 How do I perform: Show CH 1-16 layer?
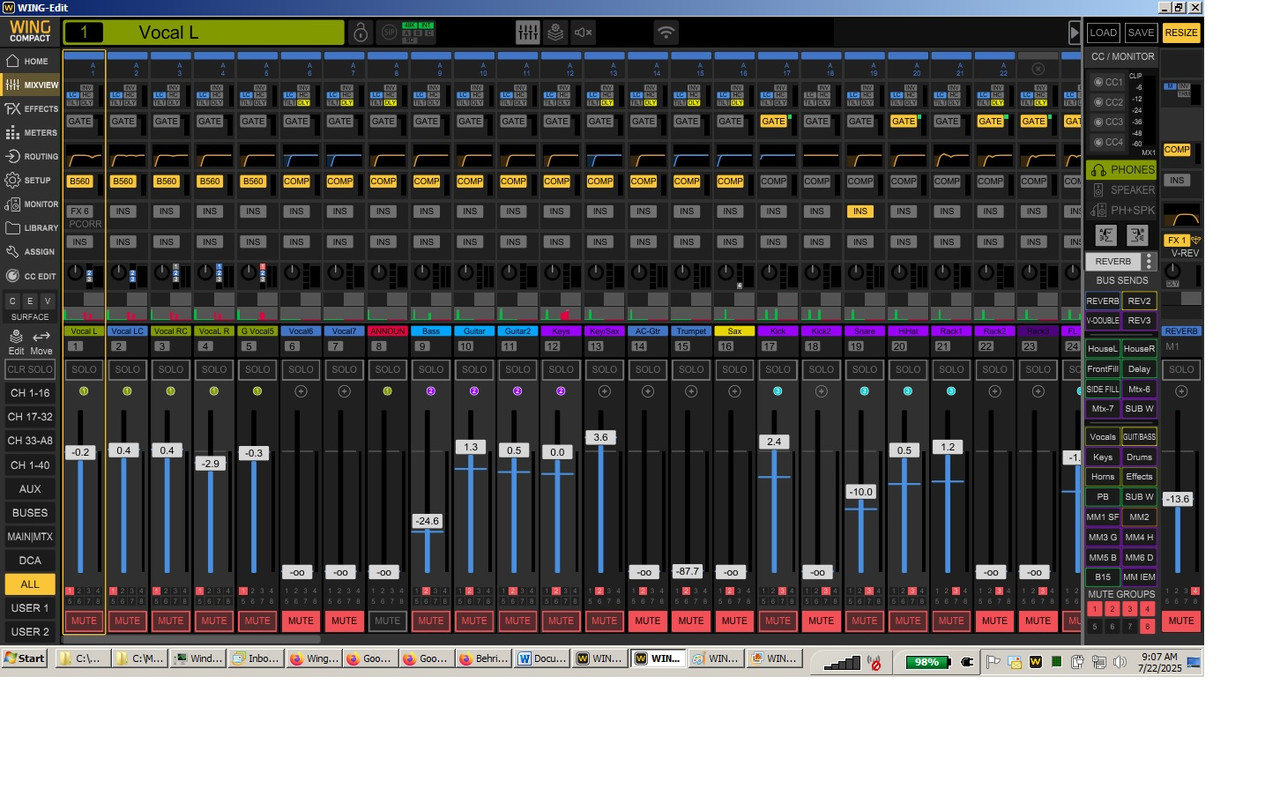[x=30, y=393]
